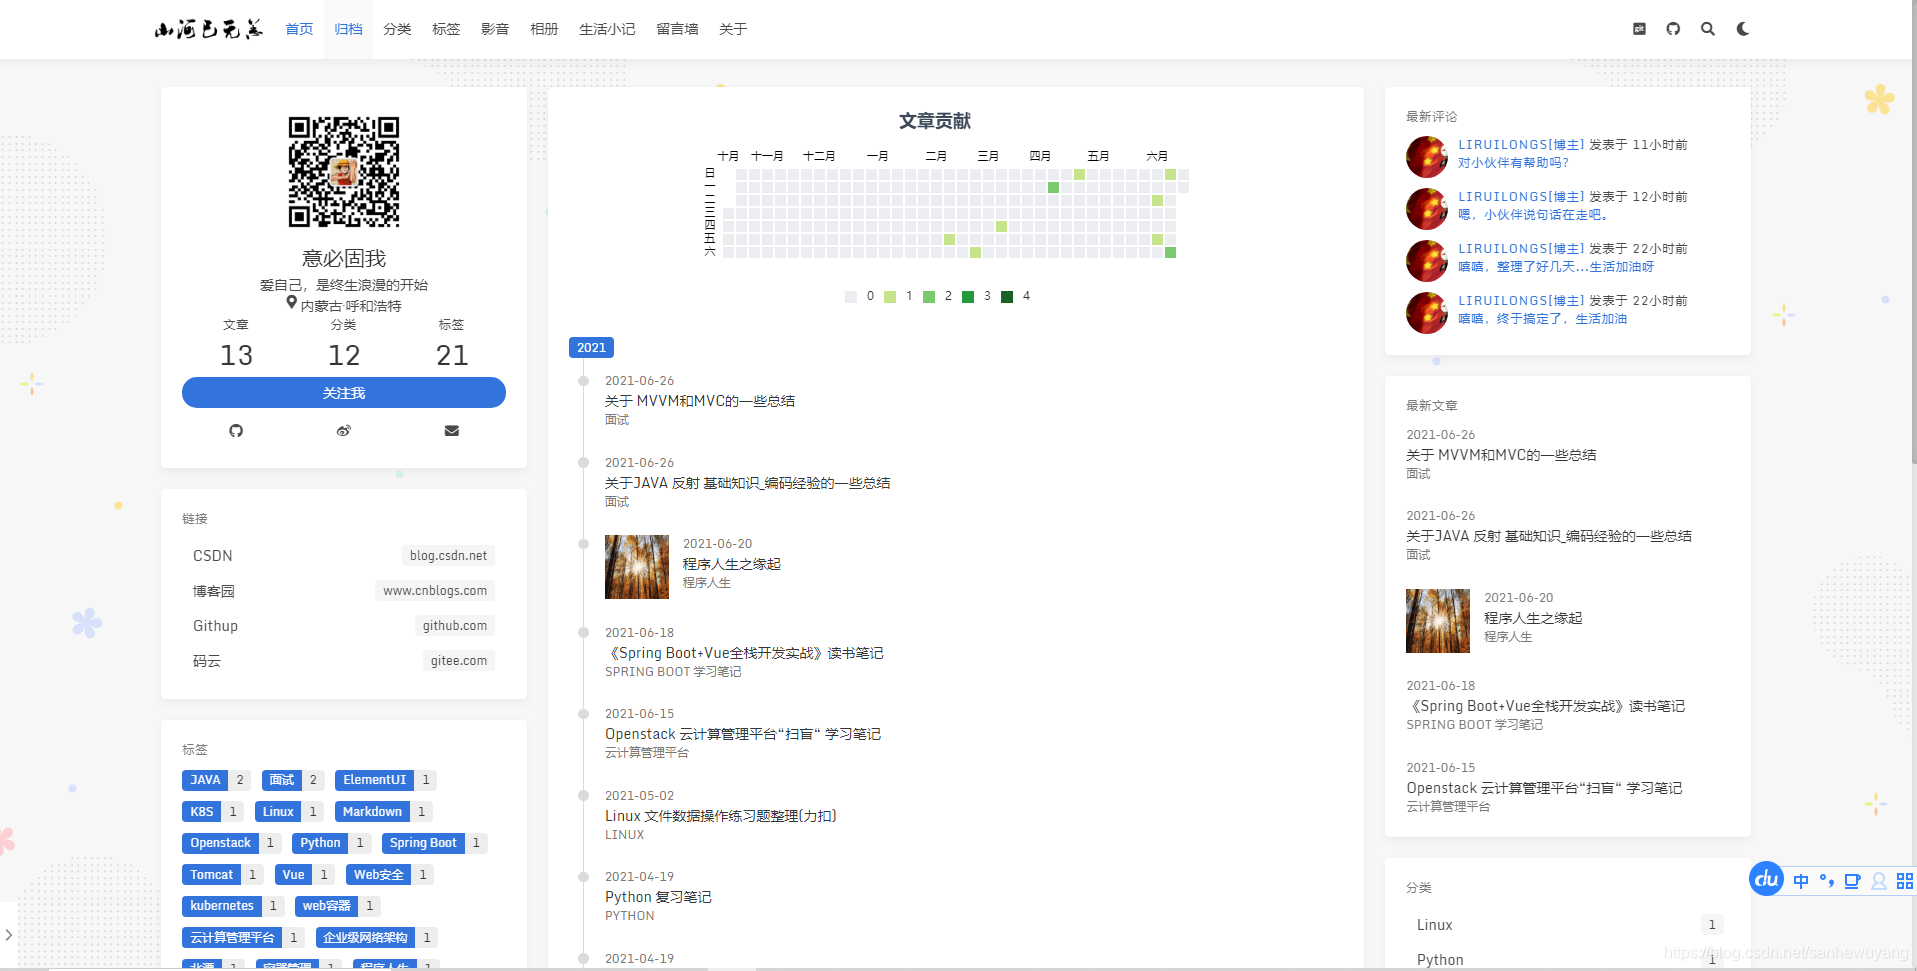Open the Weibo icon under the profile

coord(343,431)
